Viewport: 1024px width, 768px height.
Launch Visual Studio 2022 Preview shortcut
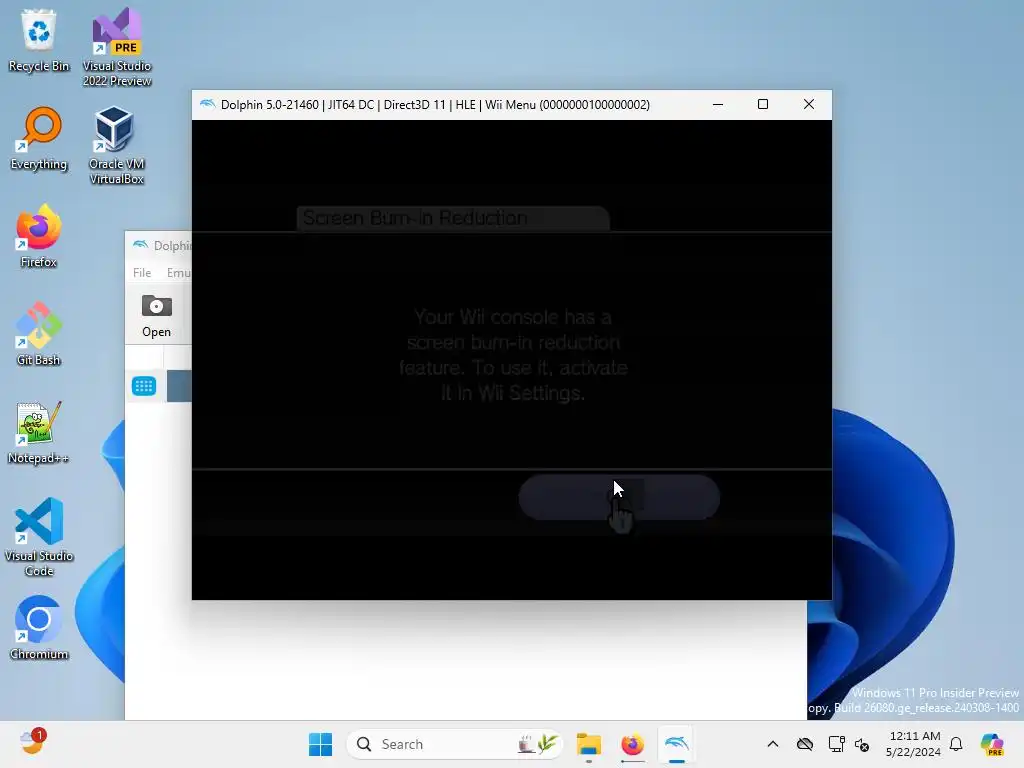point(117,47)
